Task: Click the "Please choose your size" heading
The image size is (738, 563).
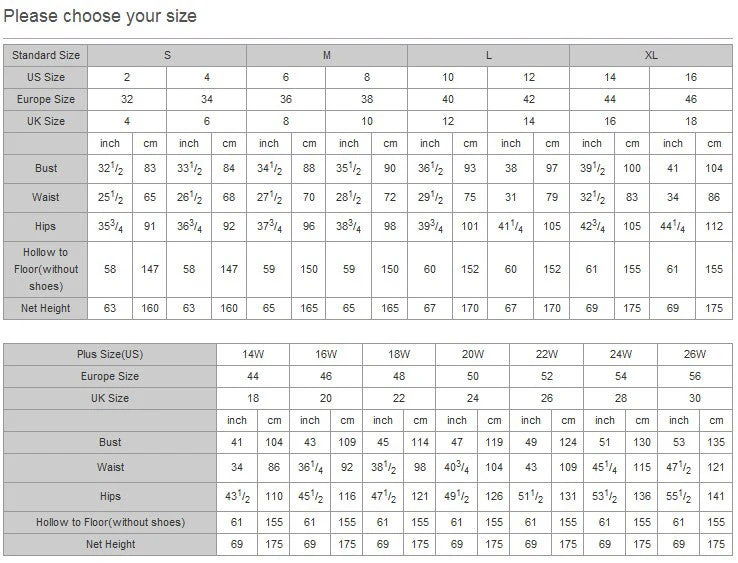Action: 100,16
